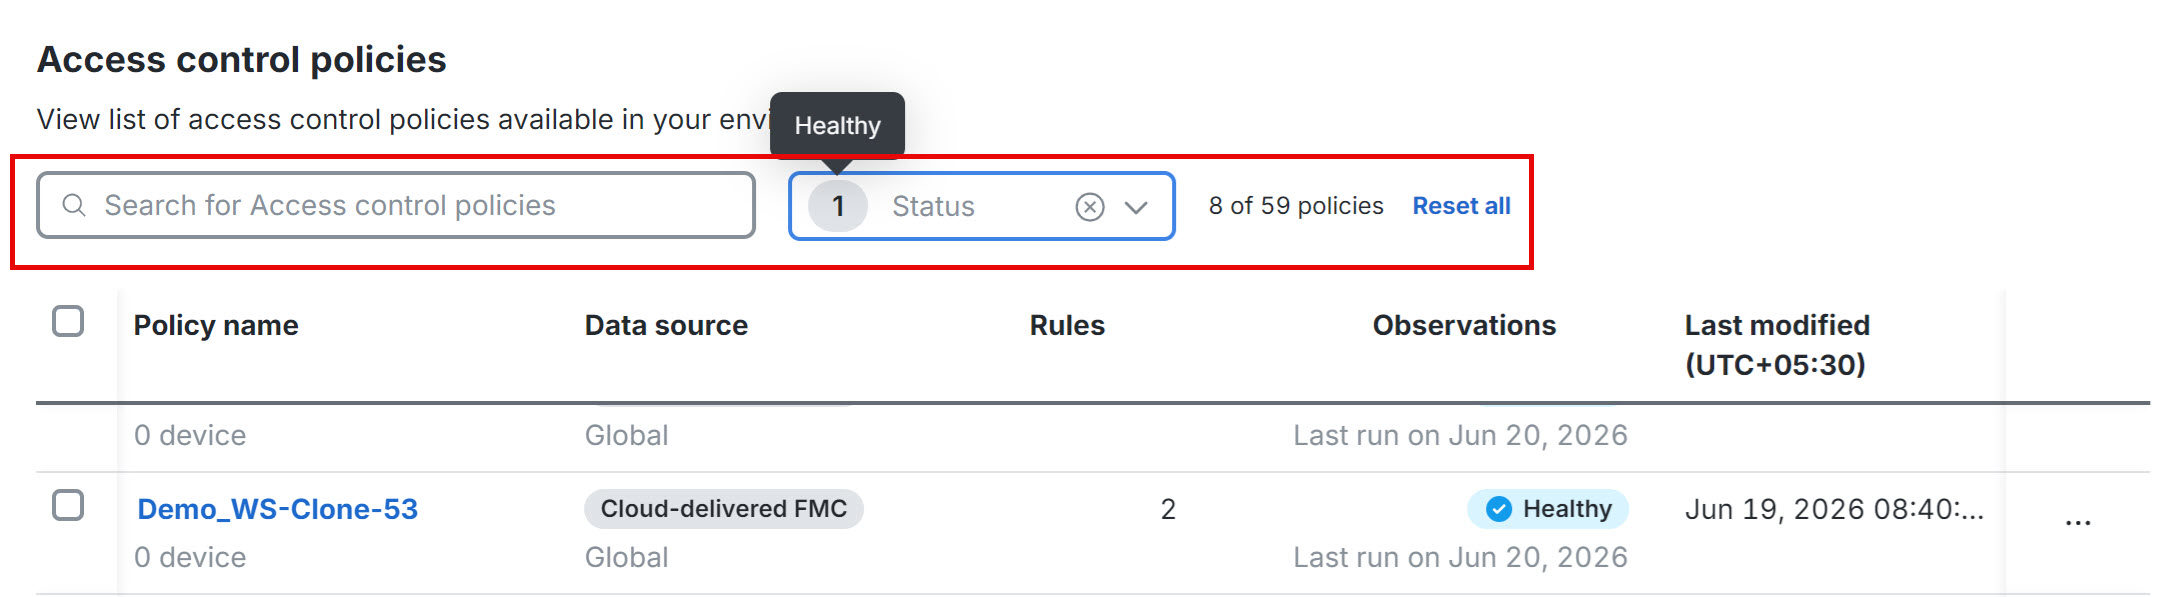Screen dimensions: 2178x597
Task: Open the Demo_WS-Clone-53 policy link
Action: coord(277,509)
